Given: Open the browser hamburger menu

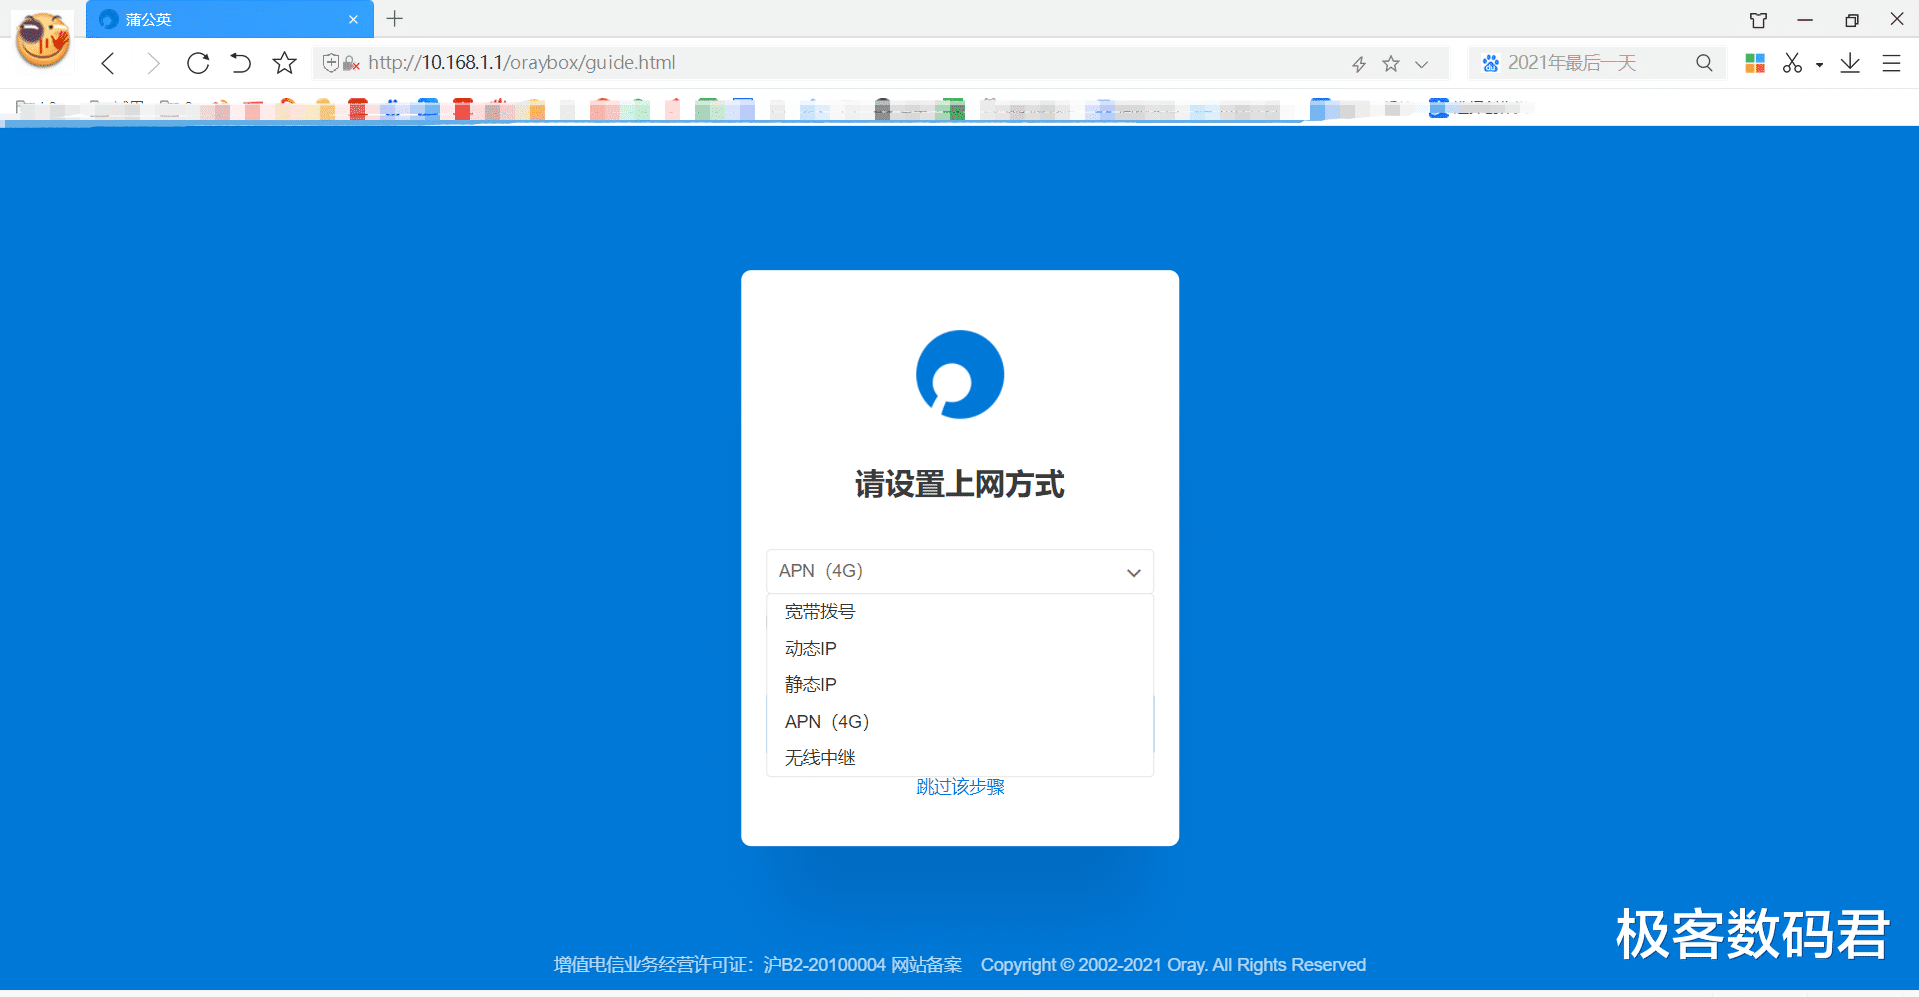Looking at the screenshot, I should pos(1891,63).
